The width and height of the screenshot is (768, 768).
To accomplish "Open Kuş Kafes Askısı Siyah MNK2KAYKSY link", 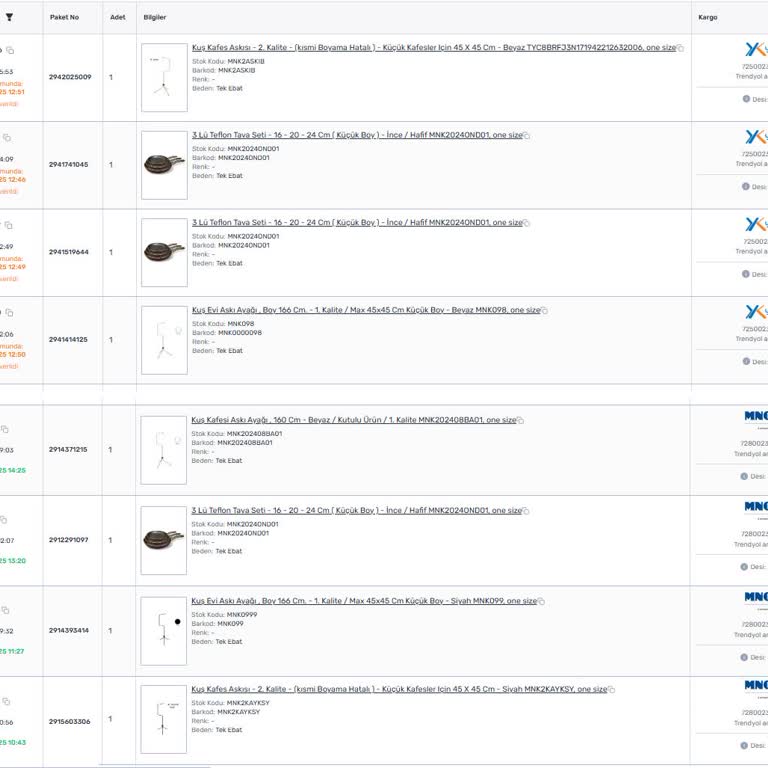I will (x=399, y=689).
